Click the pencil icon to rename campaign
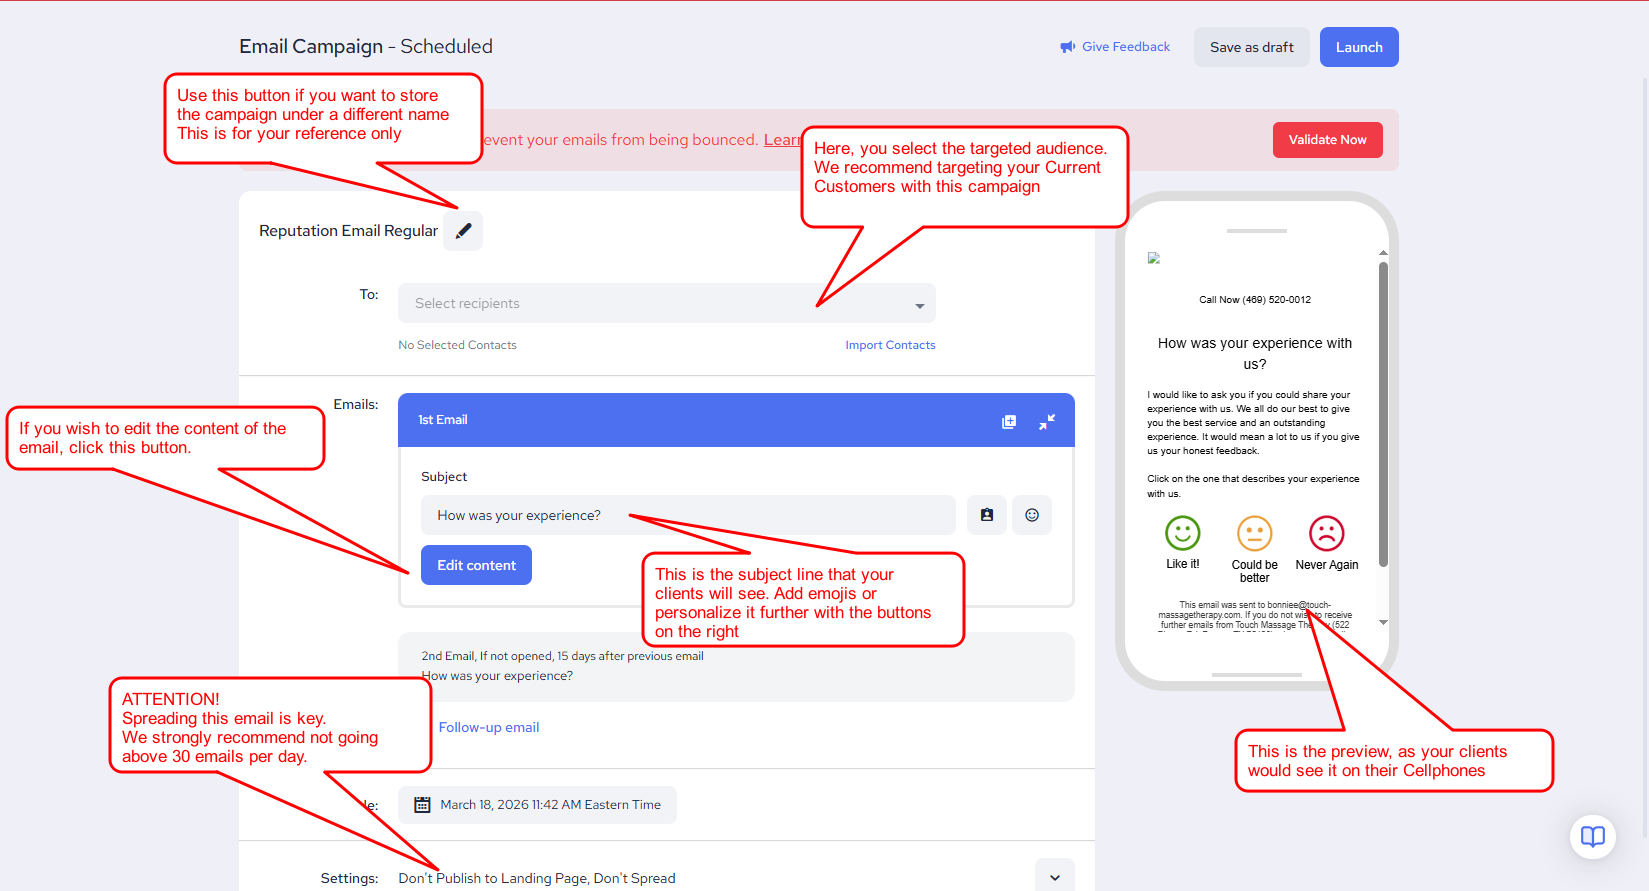The width and height of the screenshot is (1649, 891). pyautogui.click(x=463, y=231)
